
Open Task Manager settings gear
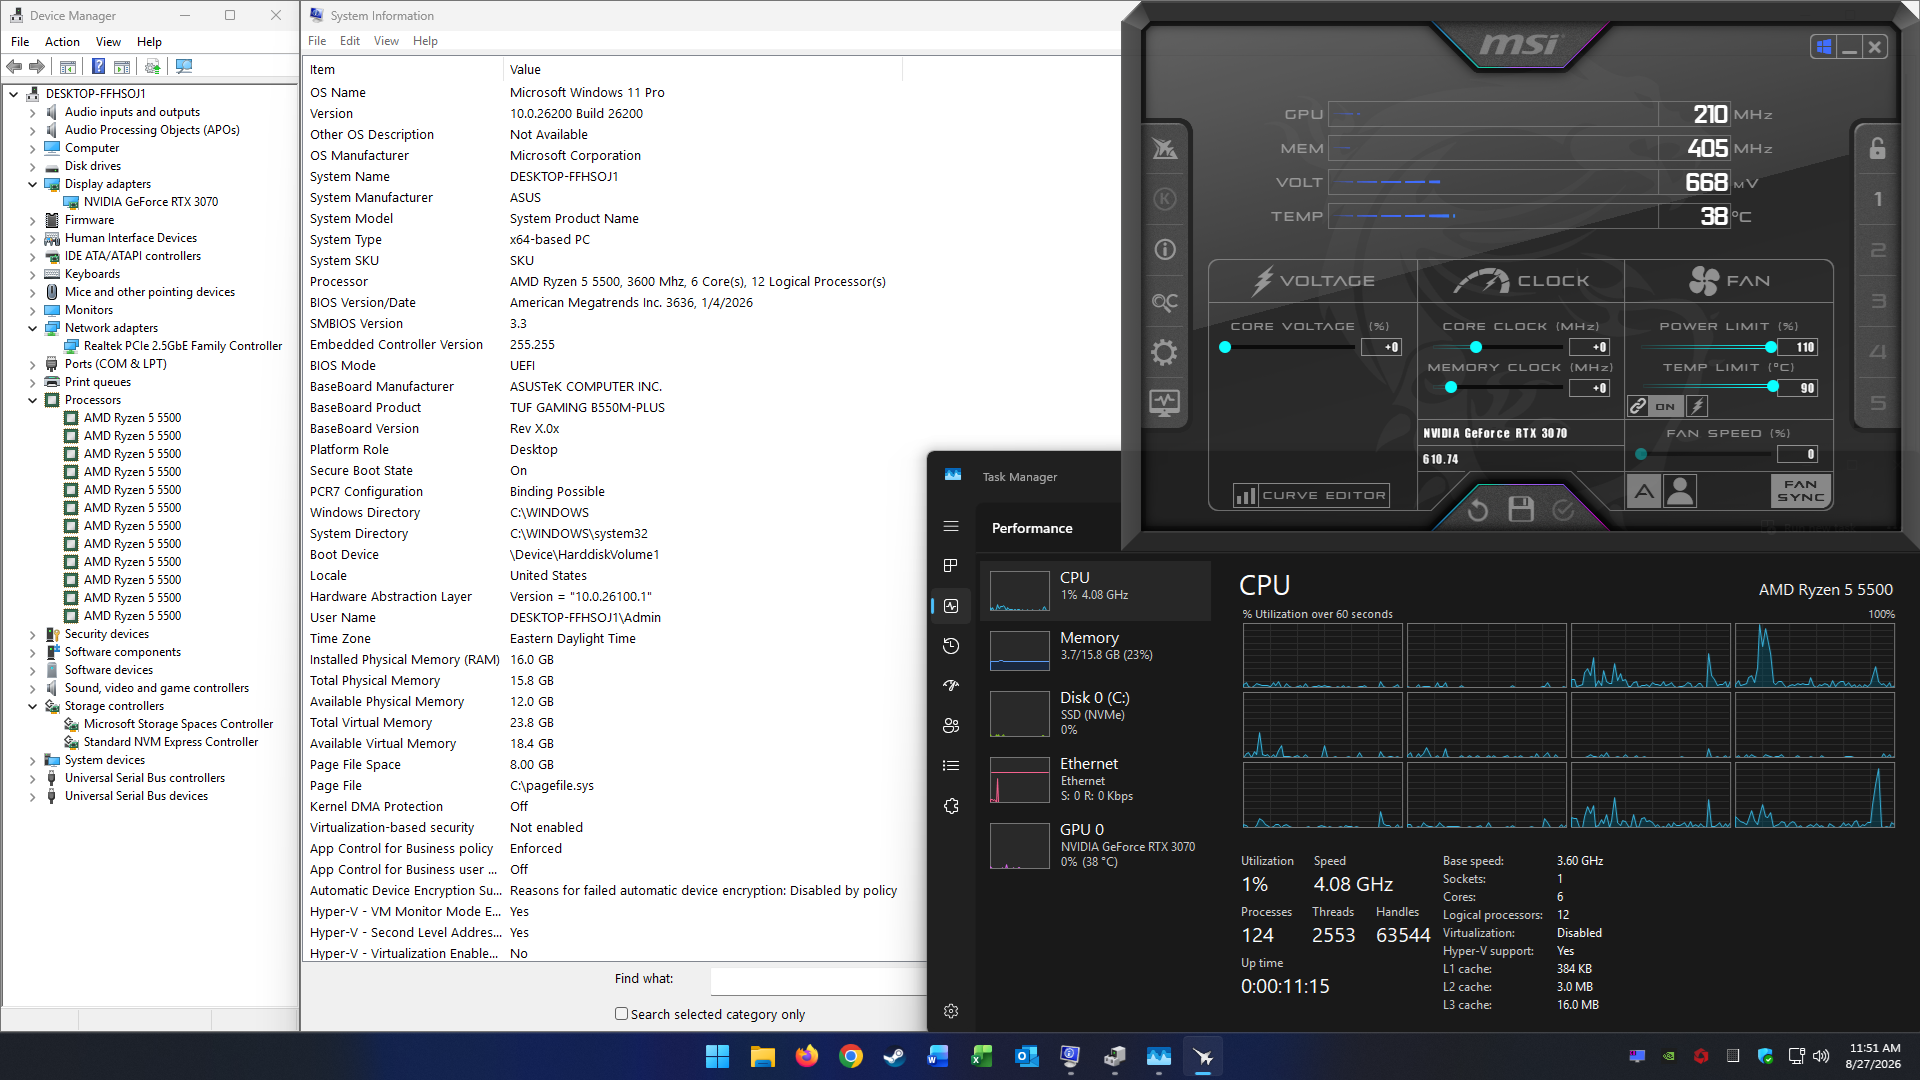point(951,1011)
